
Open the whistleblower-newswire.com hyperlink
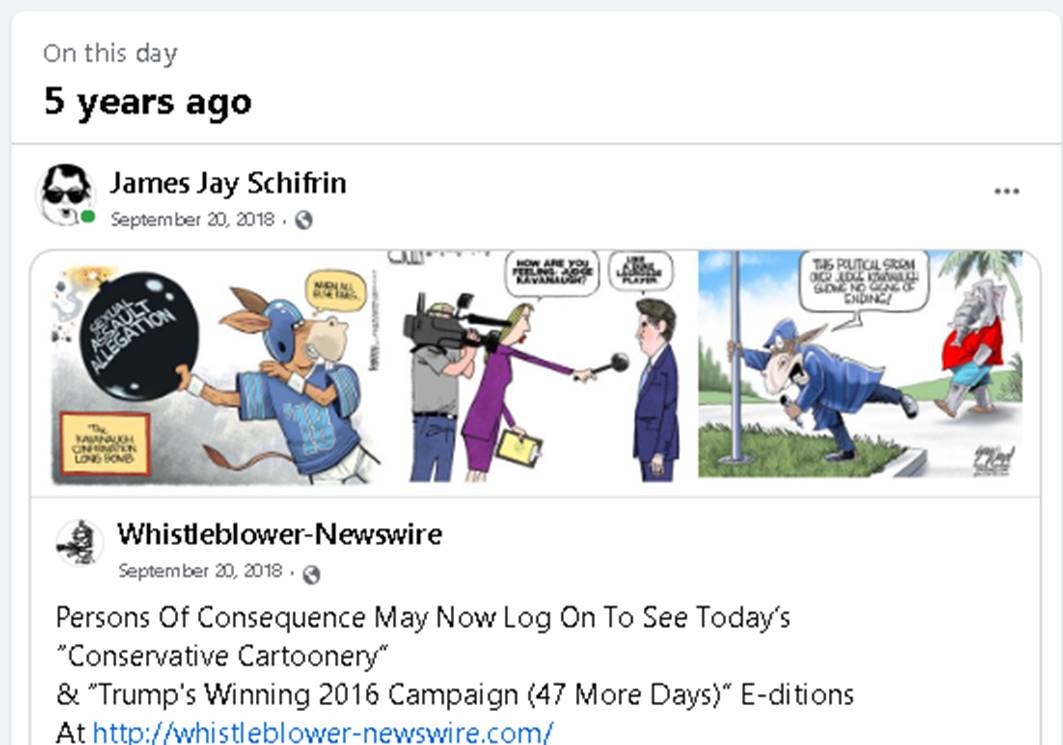pos(323,732)
